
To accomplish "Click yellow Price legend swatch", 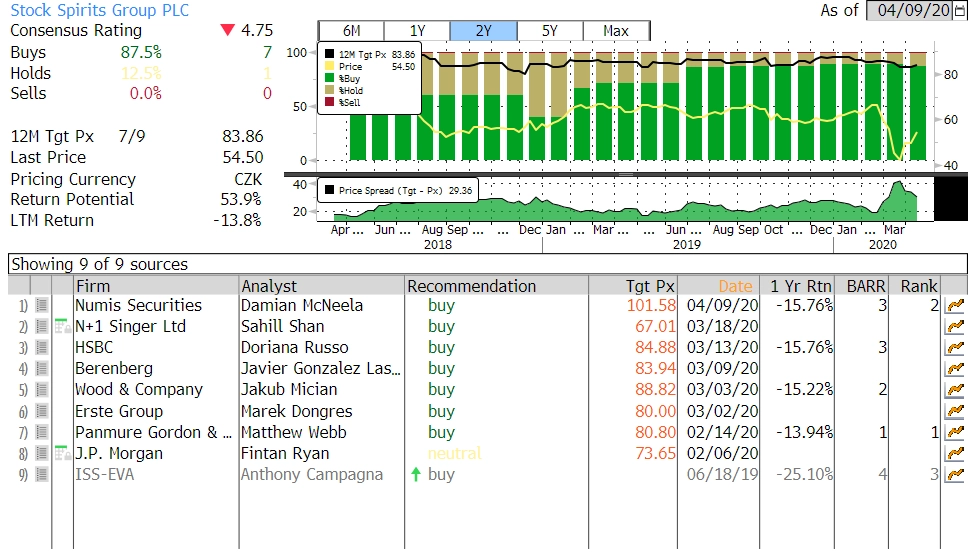I will pyautogui.click(x=329, y=67).
